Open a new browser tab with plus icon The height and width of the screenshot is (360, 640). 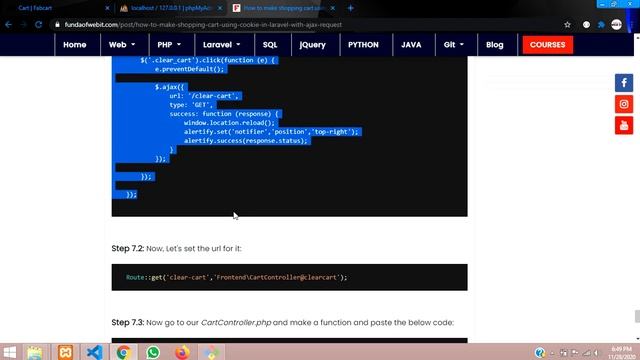pos(350,8)
